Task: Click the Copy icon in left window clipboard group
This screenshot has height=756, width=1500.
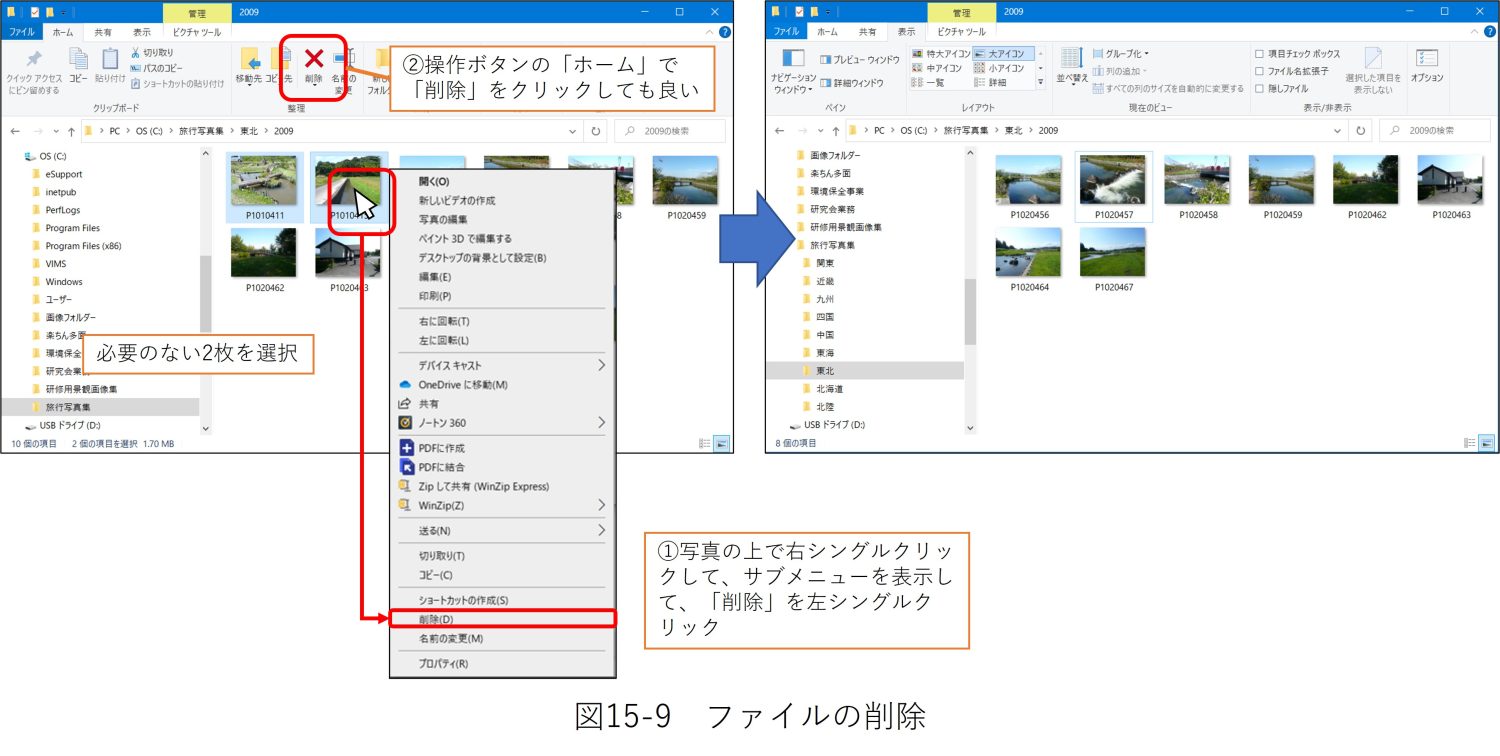Action: (78, 59)
